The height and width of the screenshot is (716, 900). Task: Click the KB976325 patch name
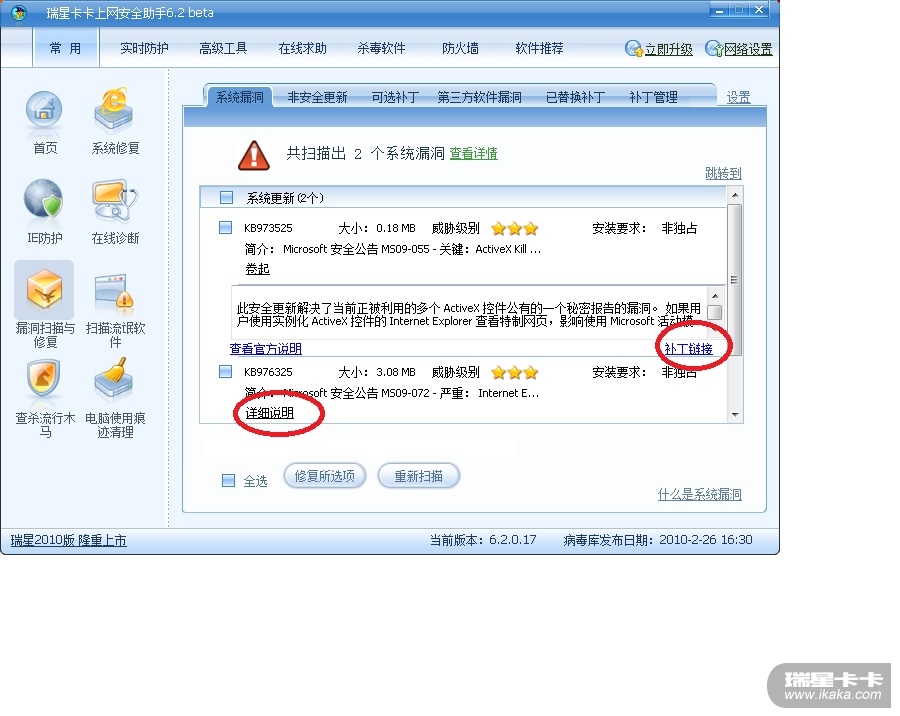pyautogui.click(x=268, y=372)
